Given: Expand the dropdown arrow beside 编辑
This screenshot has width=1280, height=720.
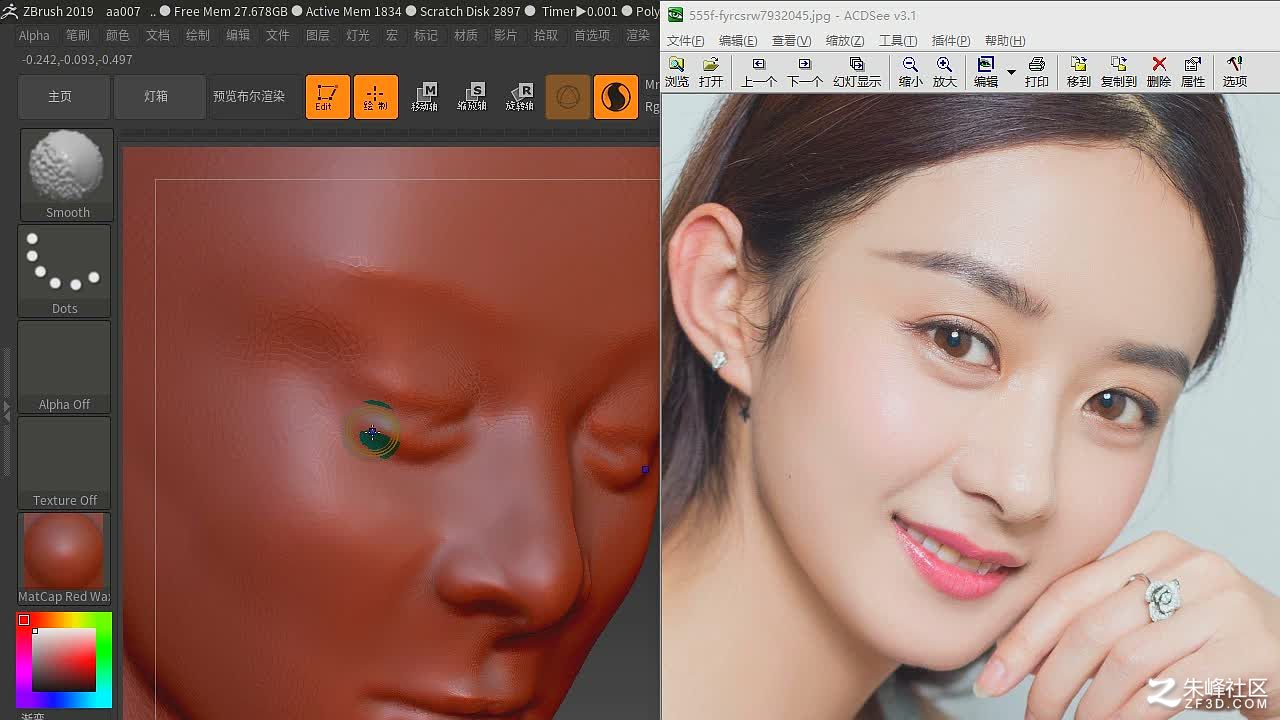Looking at the screenshot, I should click(x=1011, y=73).
